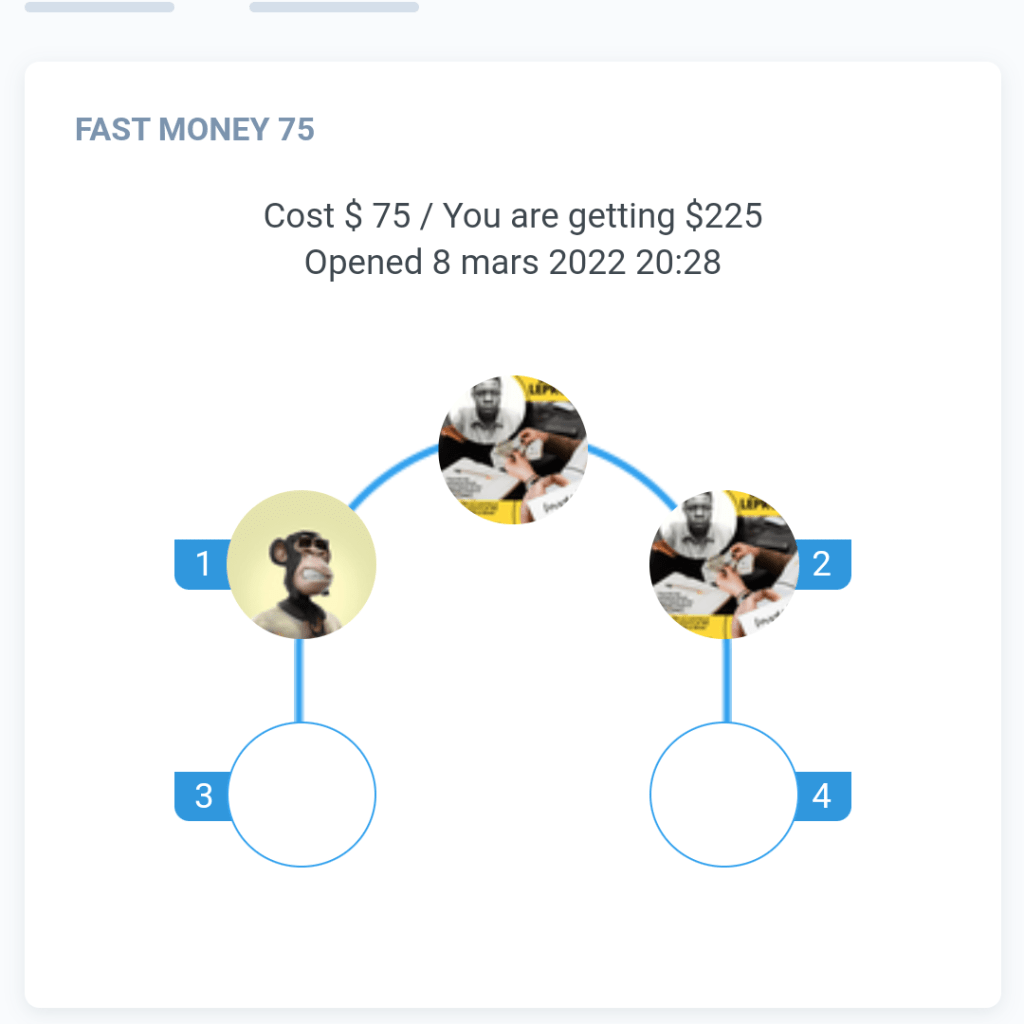Click the empty circle for slot 4
1024x1024 pixels.
click(x=723, y=795)
